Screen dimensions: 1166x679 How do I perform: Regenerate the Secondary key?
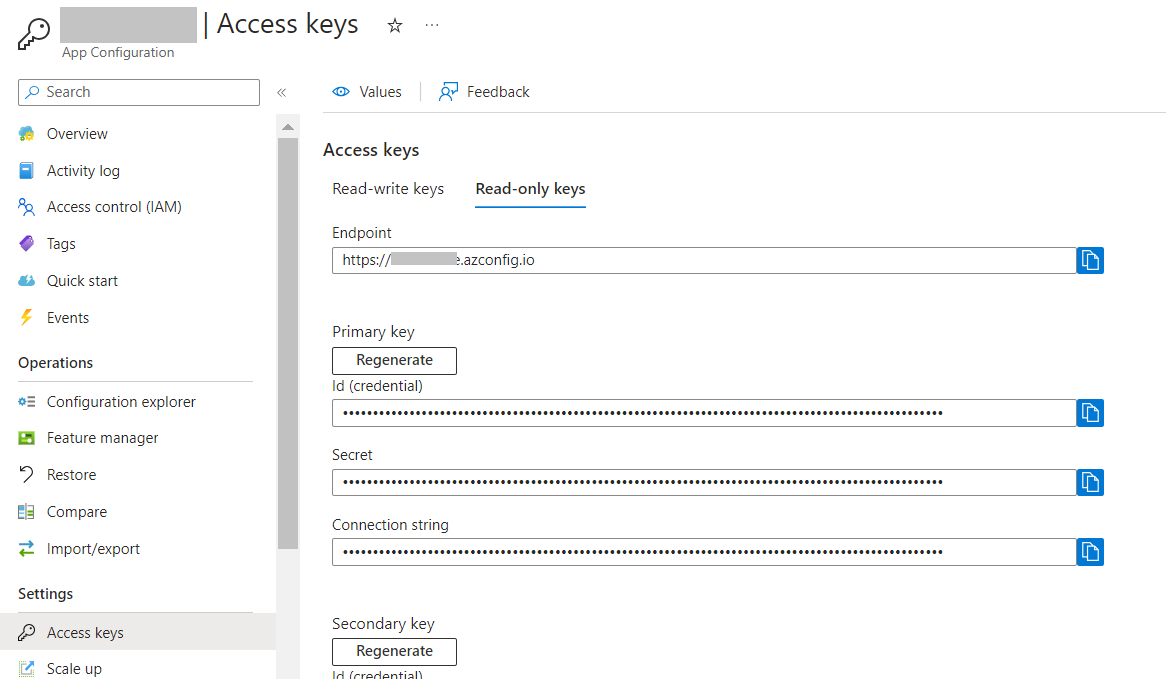(x=394, y=651)
